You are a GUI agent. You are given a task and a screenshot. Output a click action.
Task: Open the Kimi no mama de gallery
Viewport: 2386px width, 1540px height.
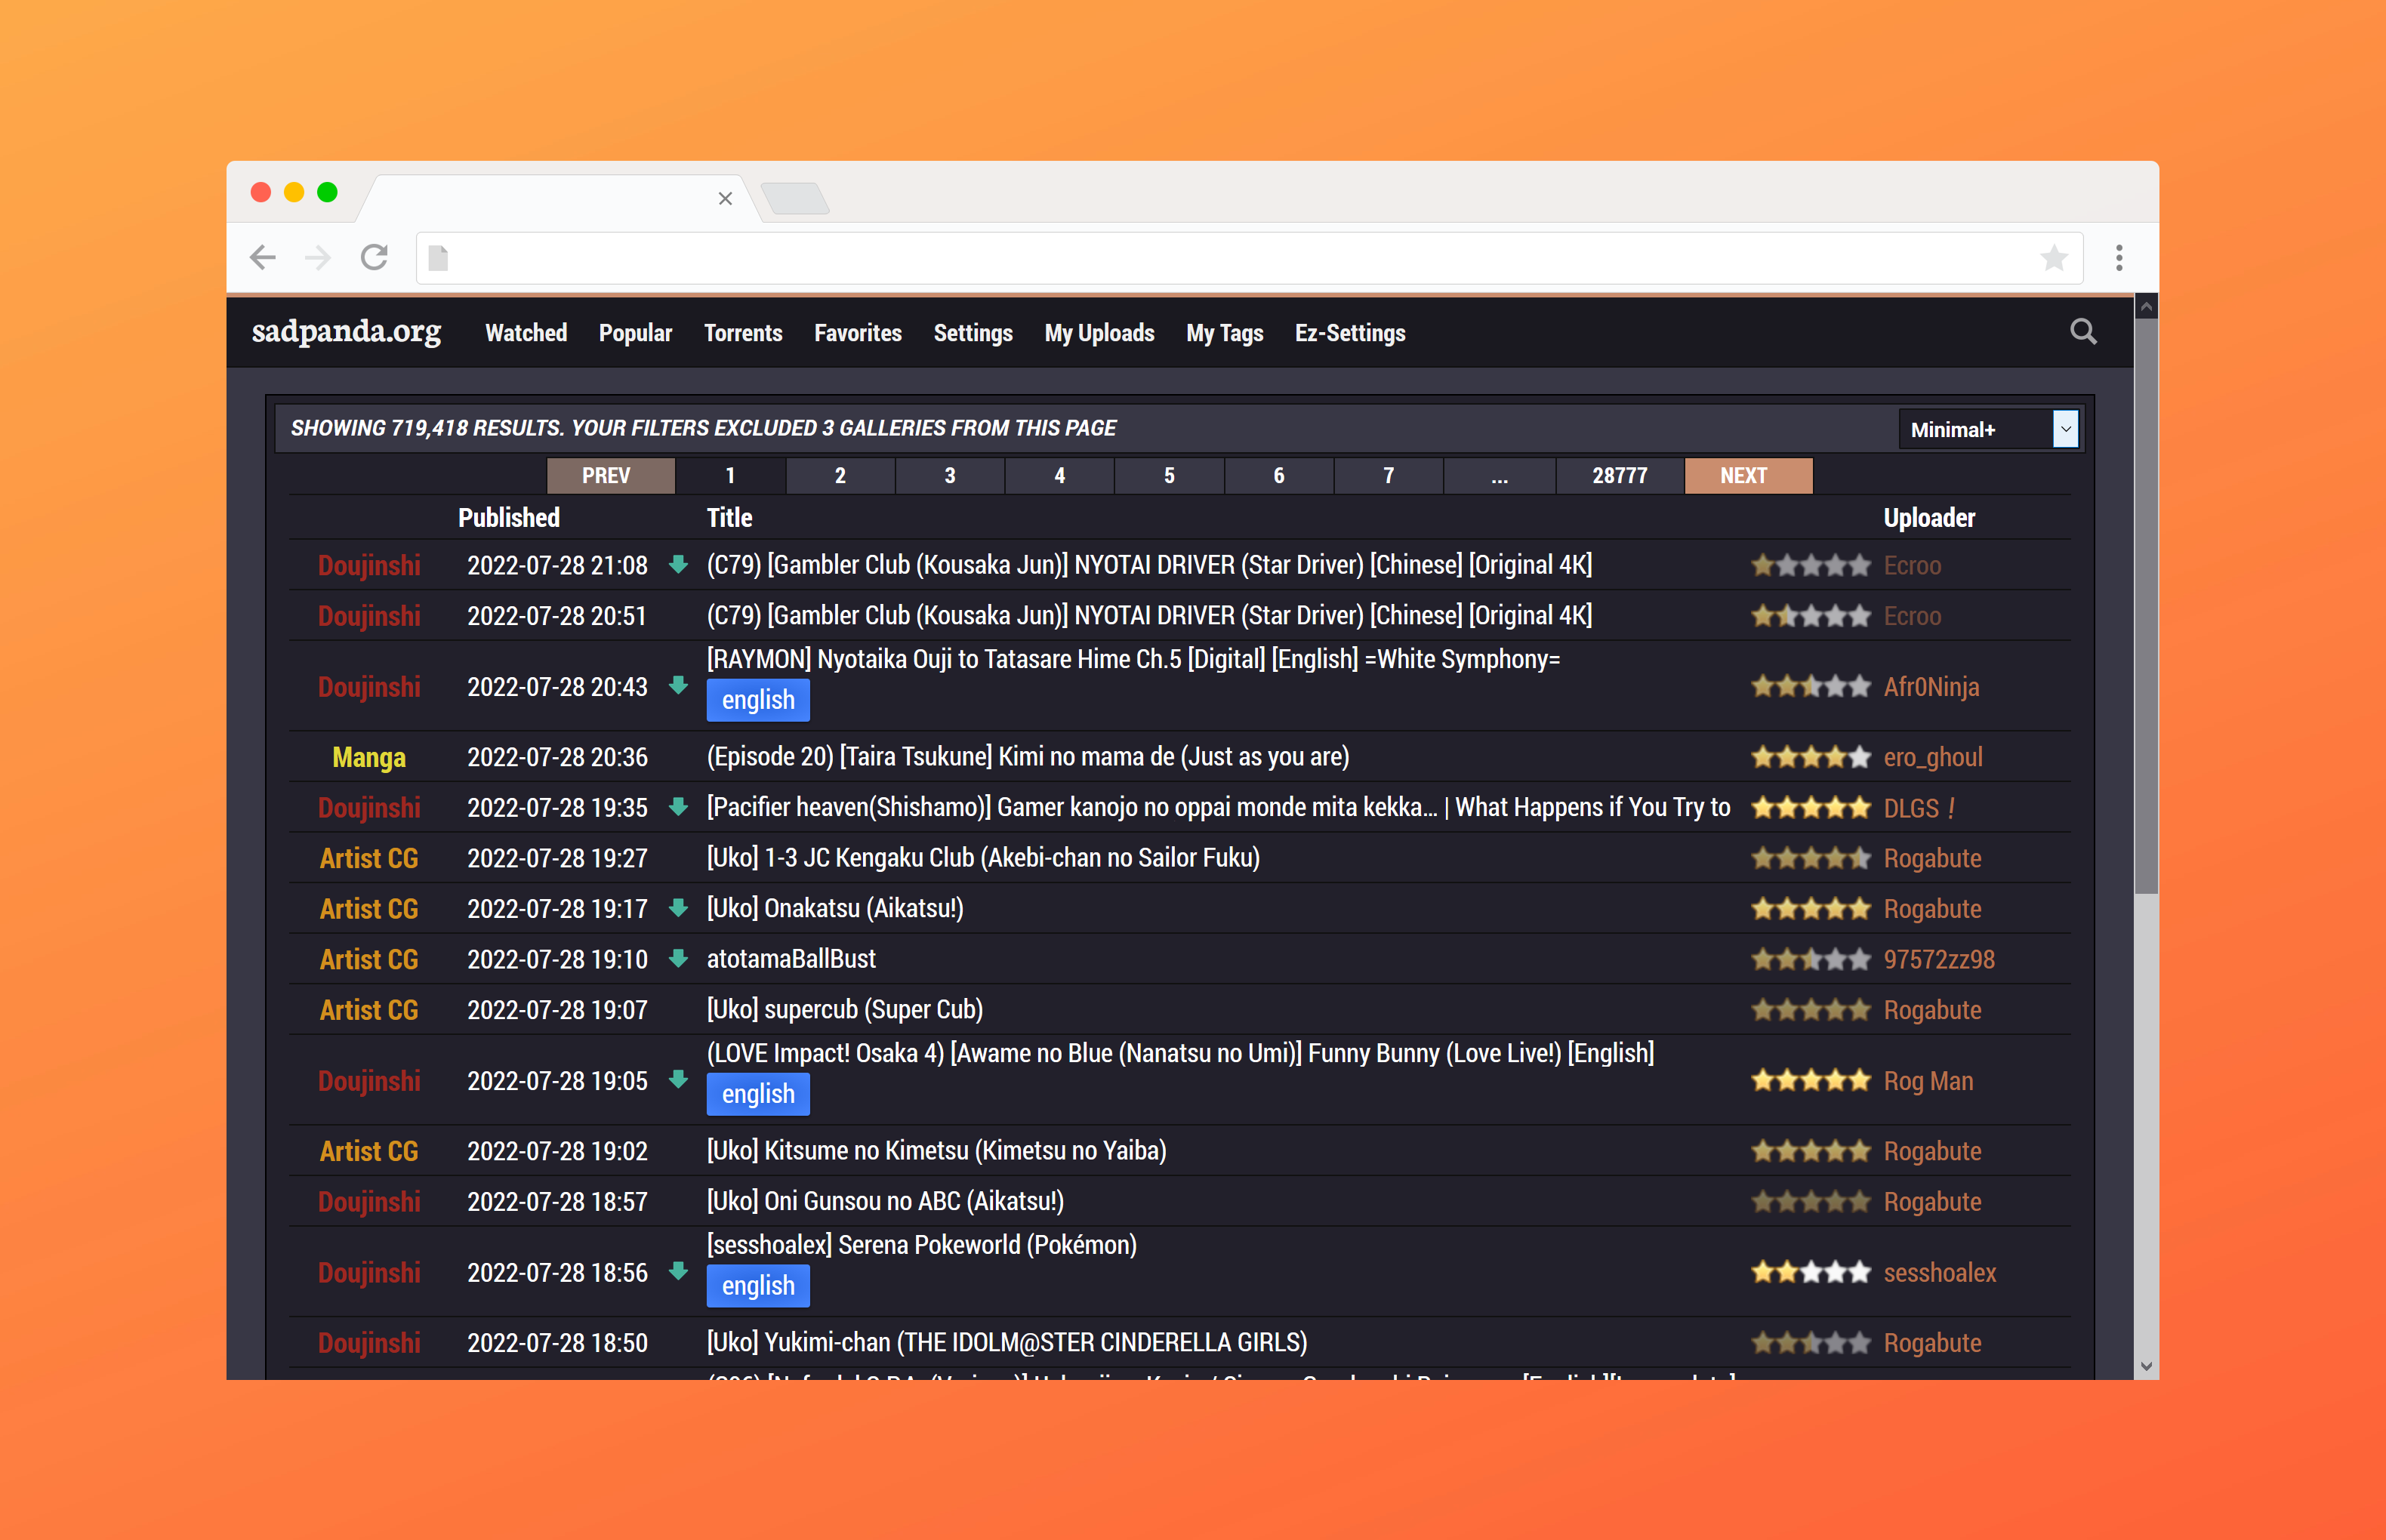click(x=1027, y=757)
